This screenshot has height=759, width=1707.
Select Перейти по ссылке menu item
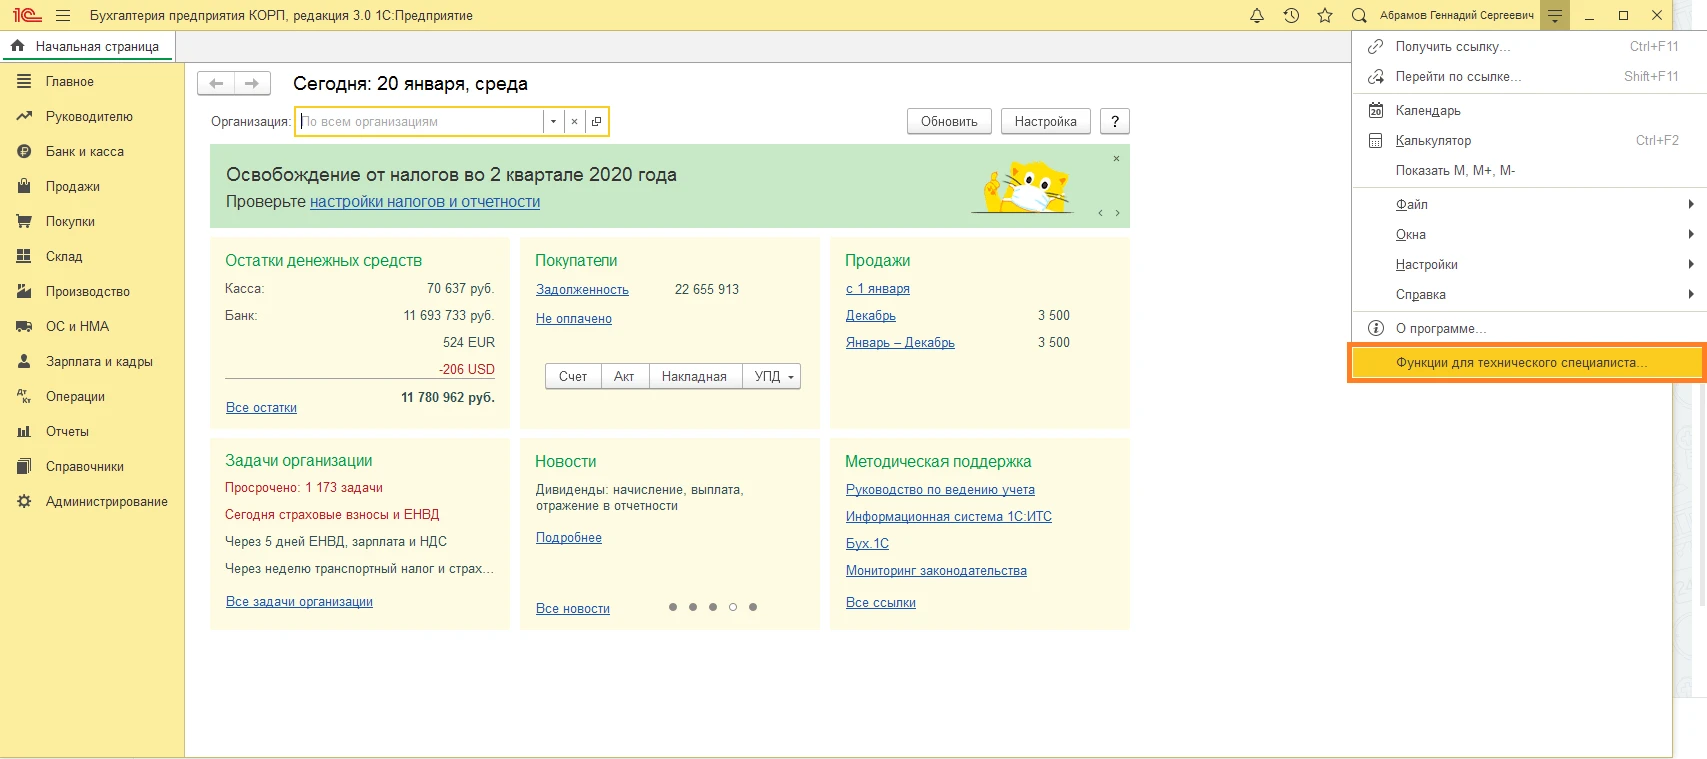1530,76
